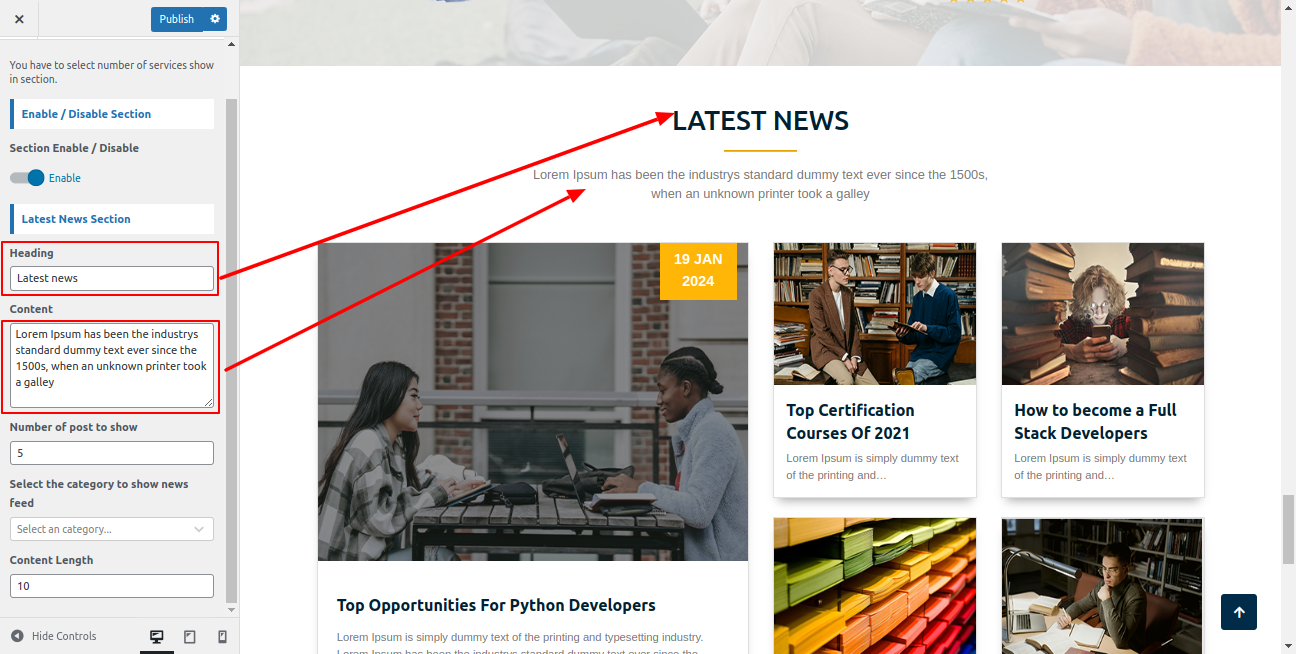Close the customizer with X icon
Image resolution: width=1296 pixels, height=654 pixels.
[19, 19]
